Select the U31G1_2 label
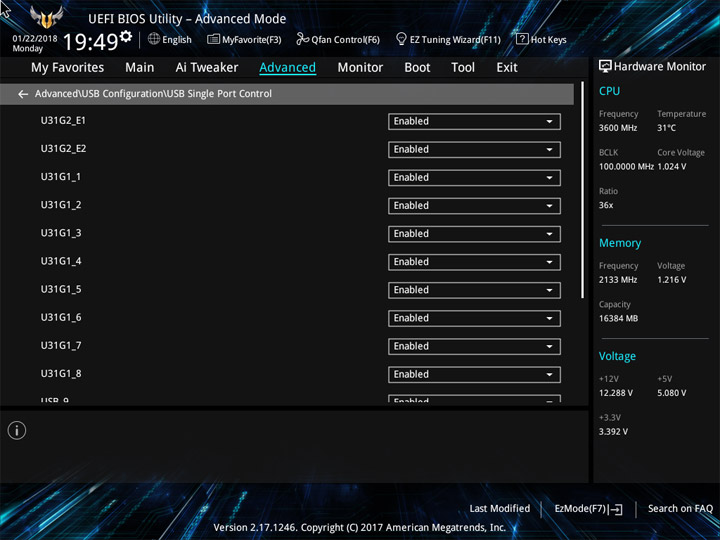The height and width of the screenshot is (540, 720). click(61, 205)
